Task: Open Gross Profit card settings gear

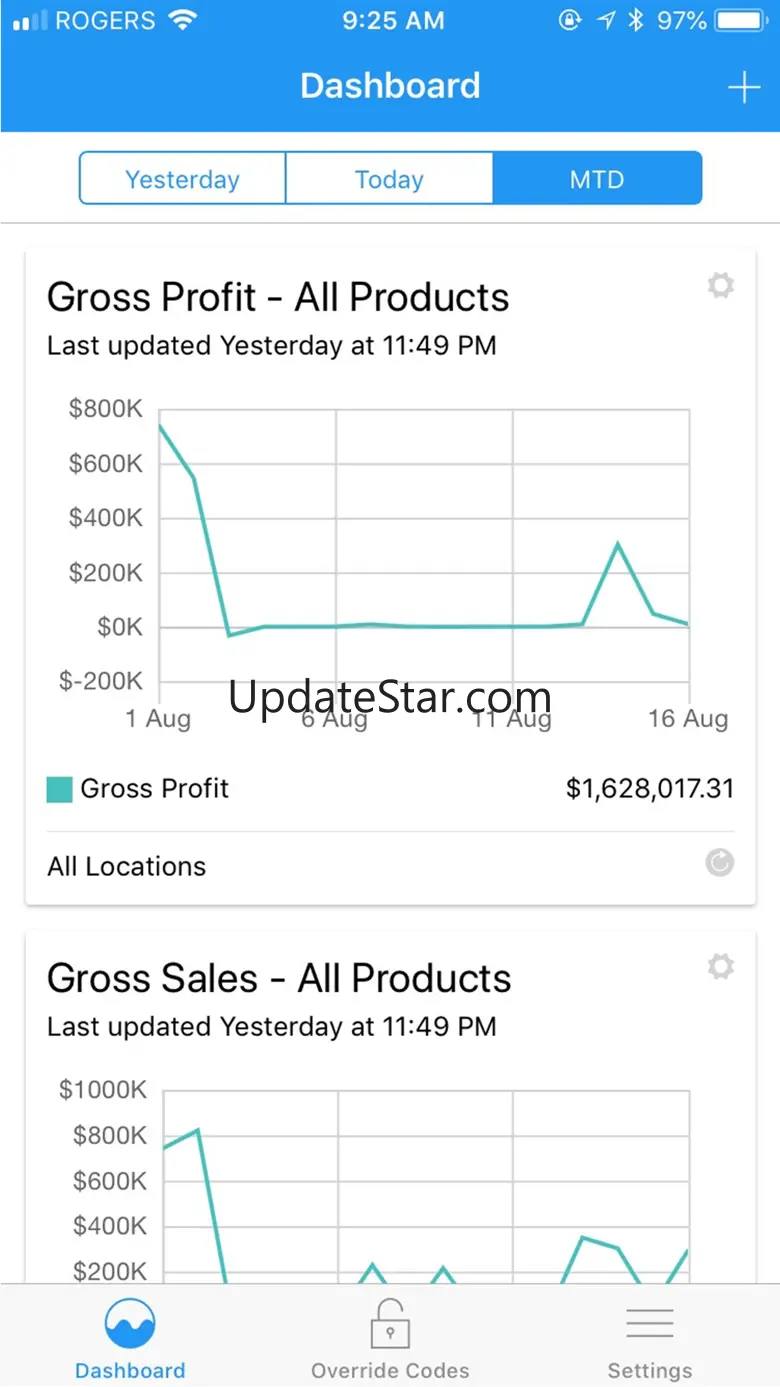Action: [720, 286]
